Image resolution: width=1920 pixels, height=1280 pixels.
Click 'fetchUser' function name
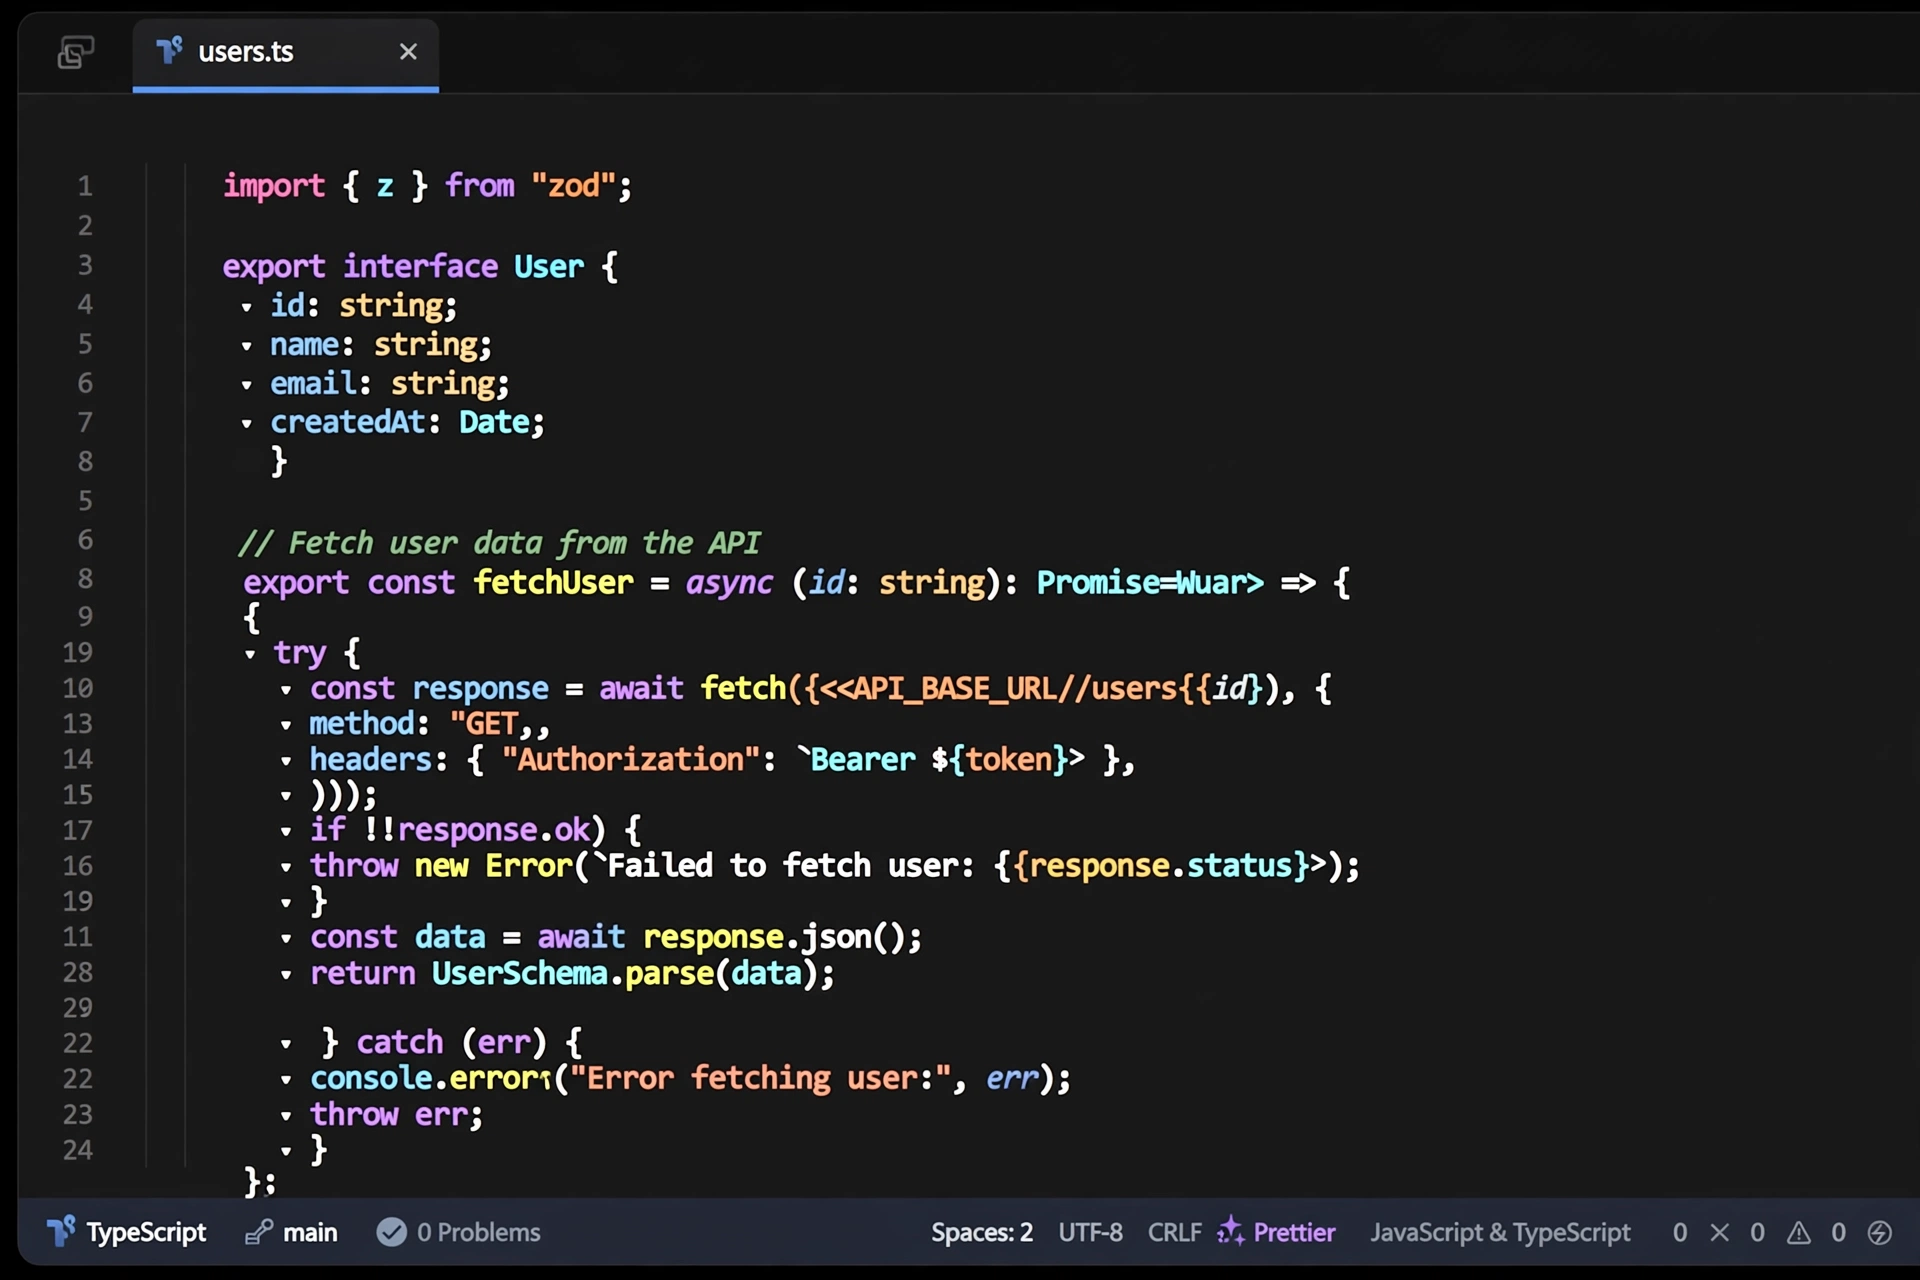[553, 582]
